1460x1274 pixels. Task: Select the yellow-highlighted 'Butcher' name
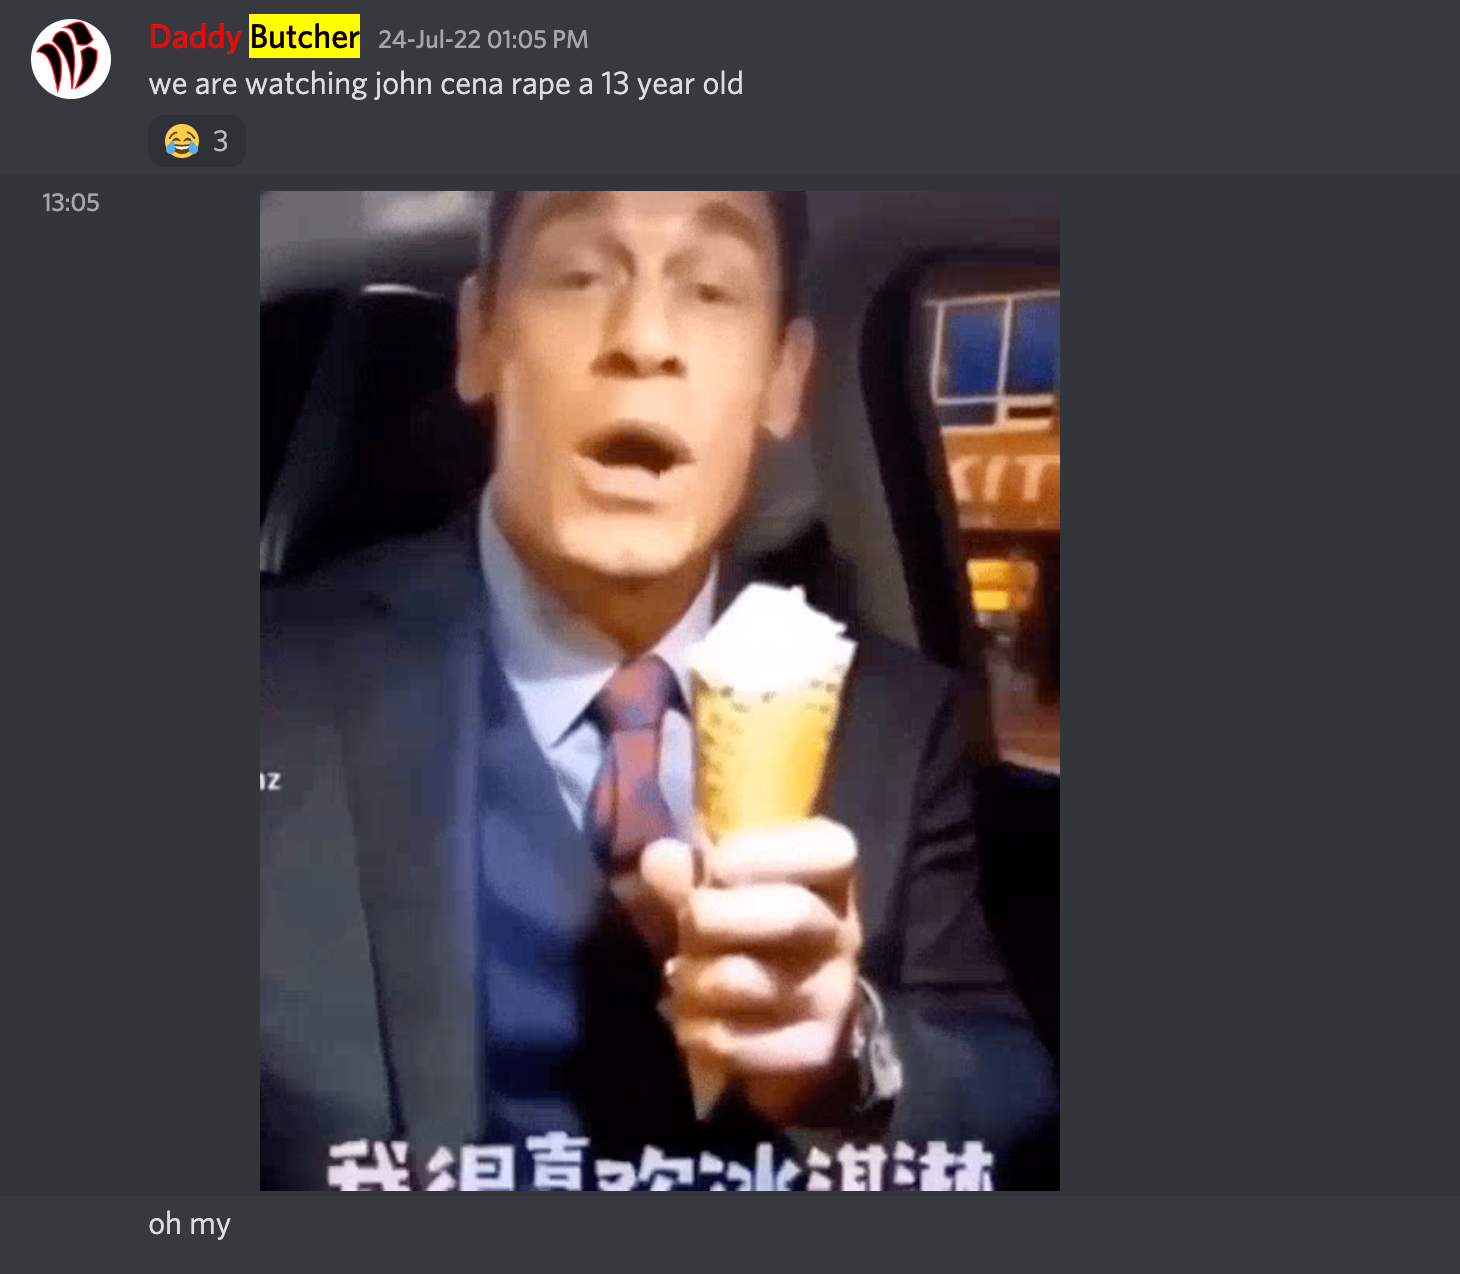click(x=304, y=37)
